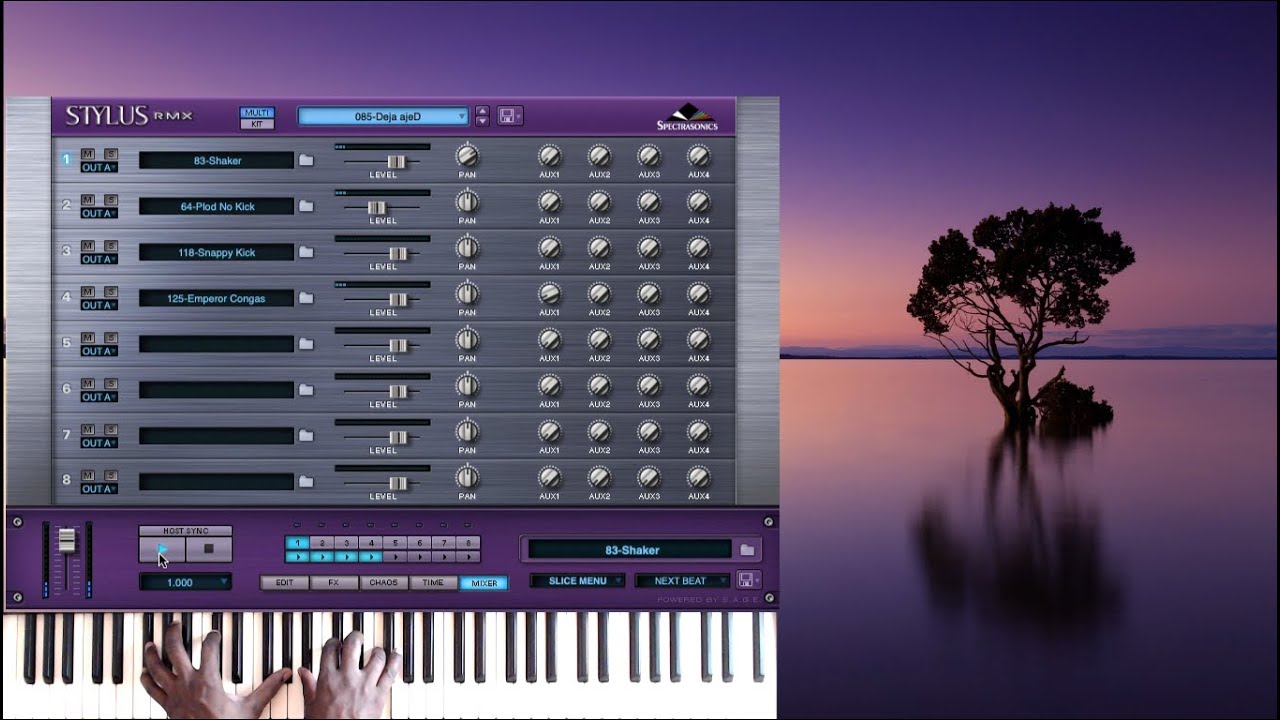The height and width of the screenshot is (720, 1280).
Task: Open folder icon on empty part 7
Action: click(306, 436)
